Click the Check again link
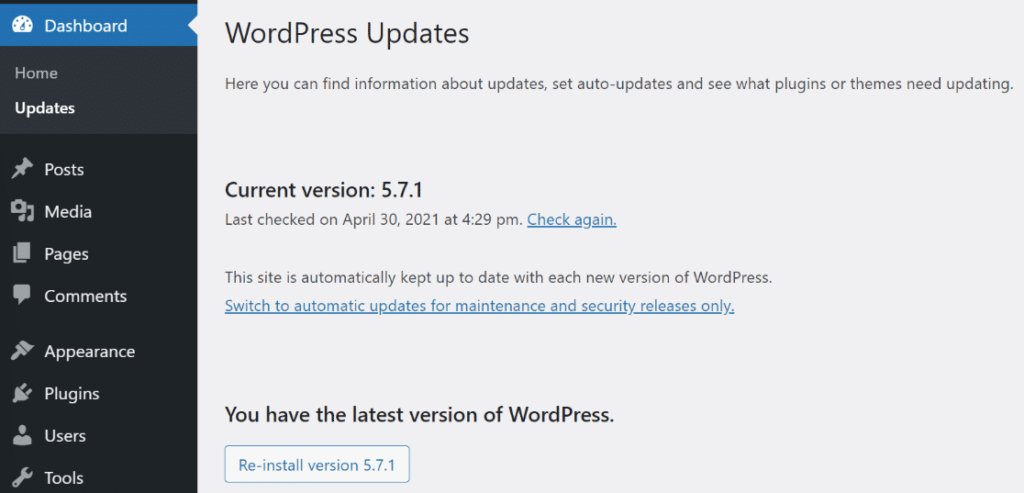Screen dimensions: 1024x493 (572, 220)
